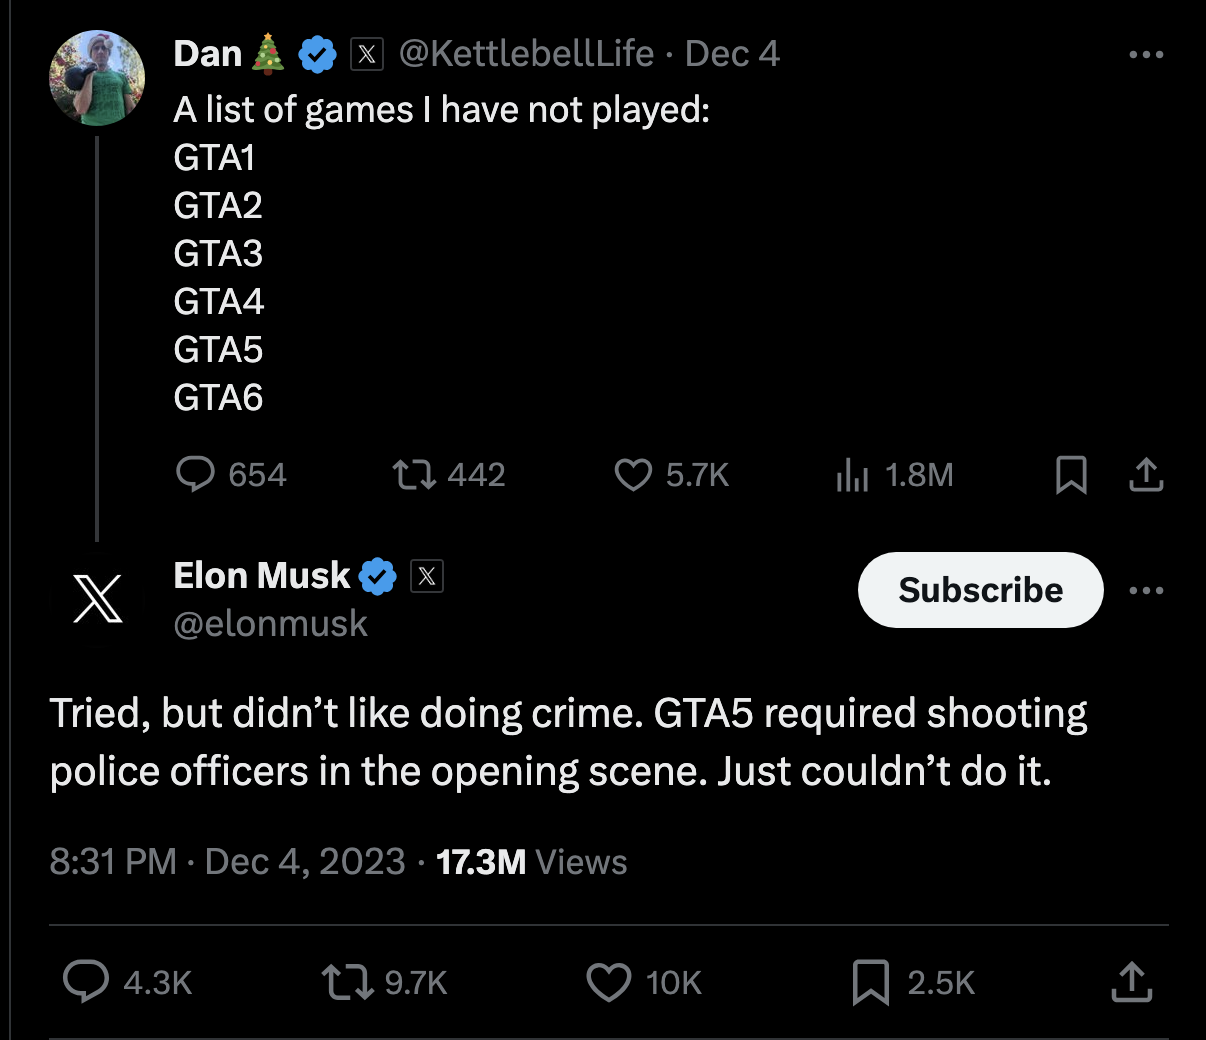Click Elon Musk's X logo avatar
The image size is (1206, 1040).
(x=98, y=599)
